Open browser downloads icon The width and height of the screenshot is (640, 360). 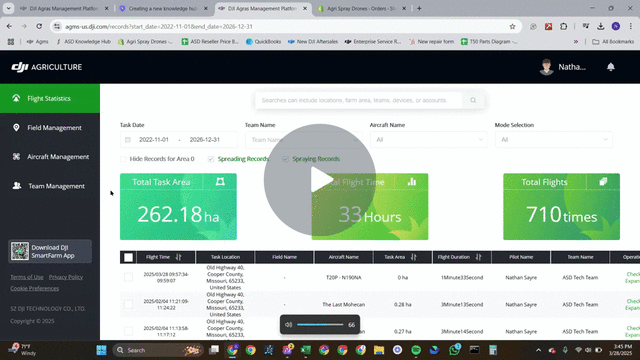tap(600, 27)
